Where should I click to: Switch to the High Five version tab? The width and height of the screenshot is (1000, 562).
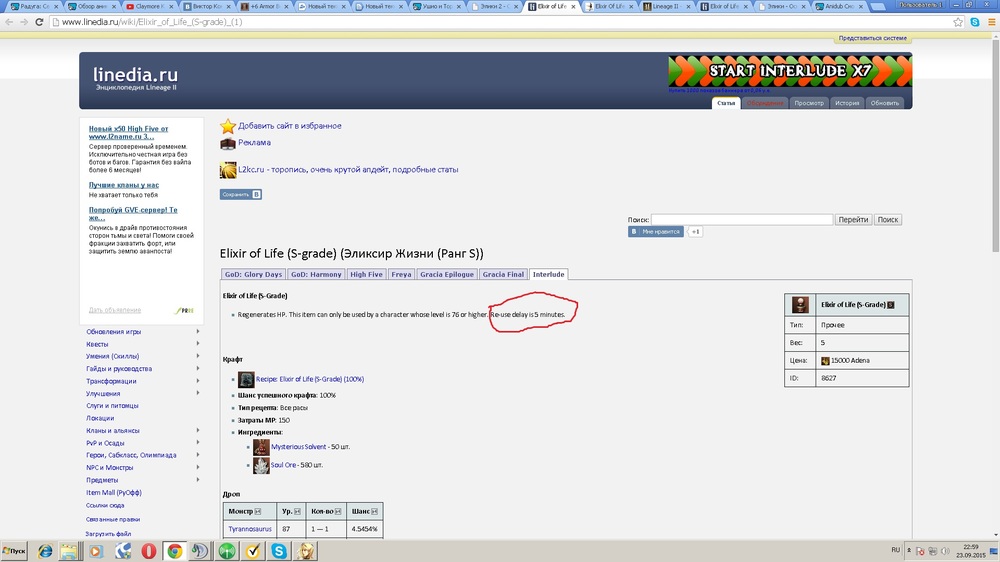tap(366, 274)
